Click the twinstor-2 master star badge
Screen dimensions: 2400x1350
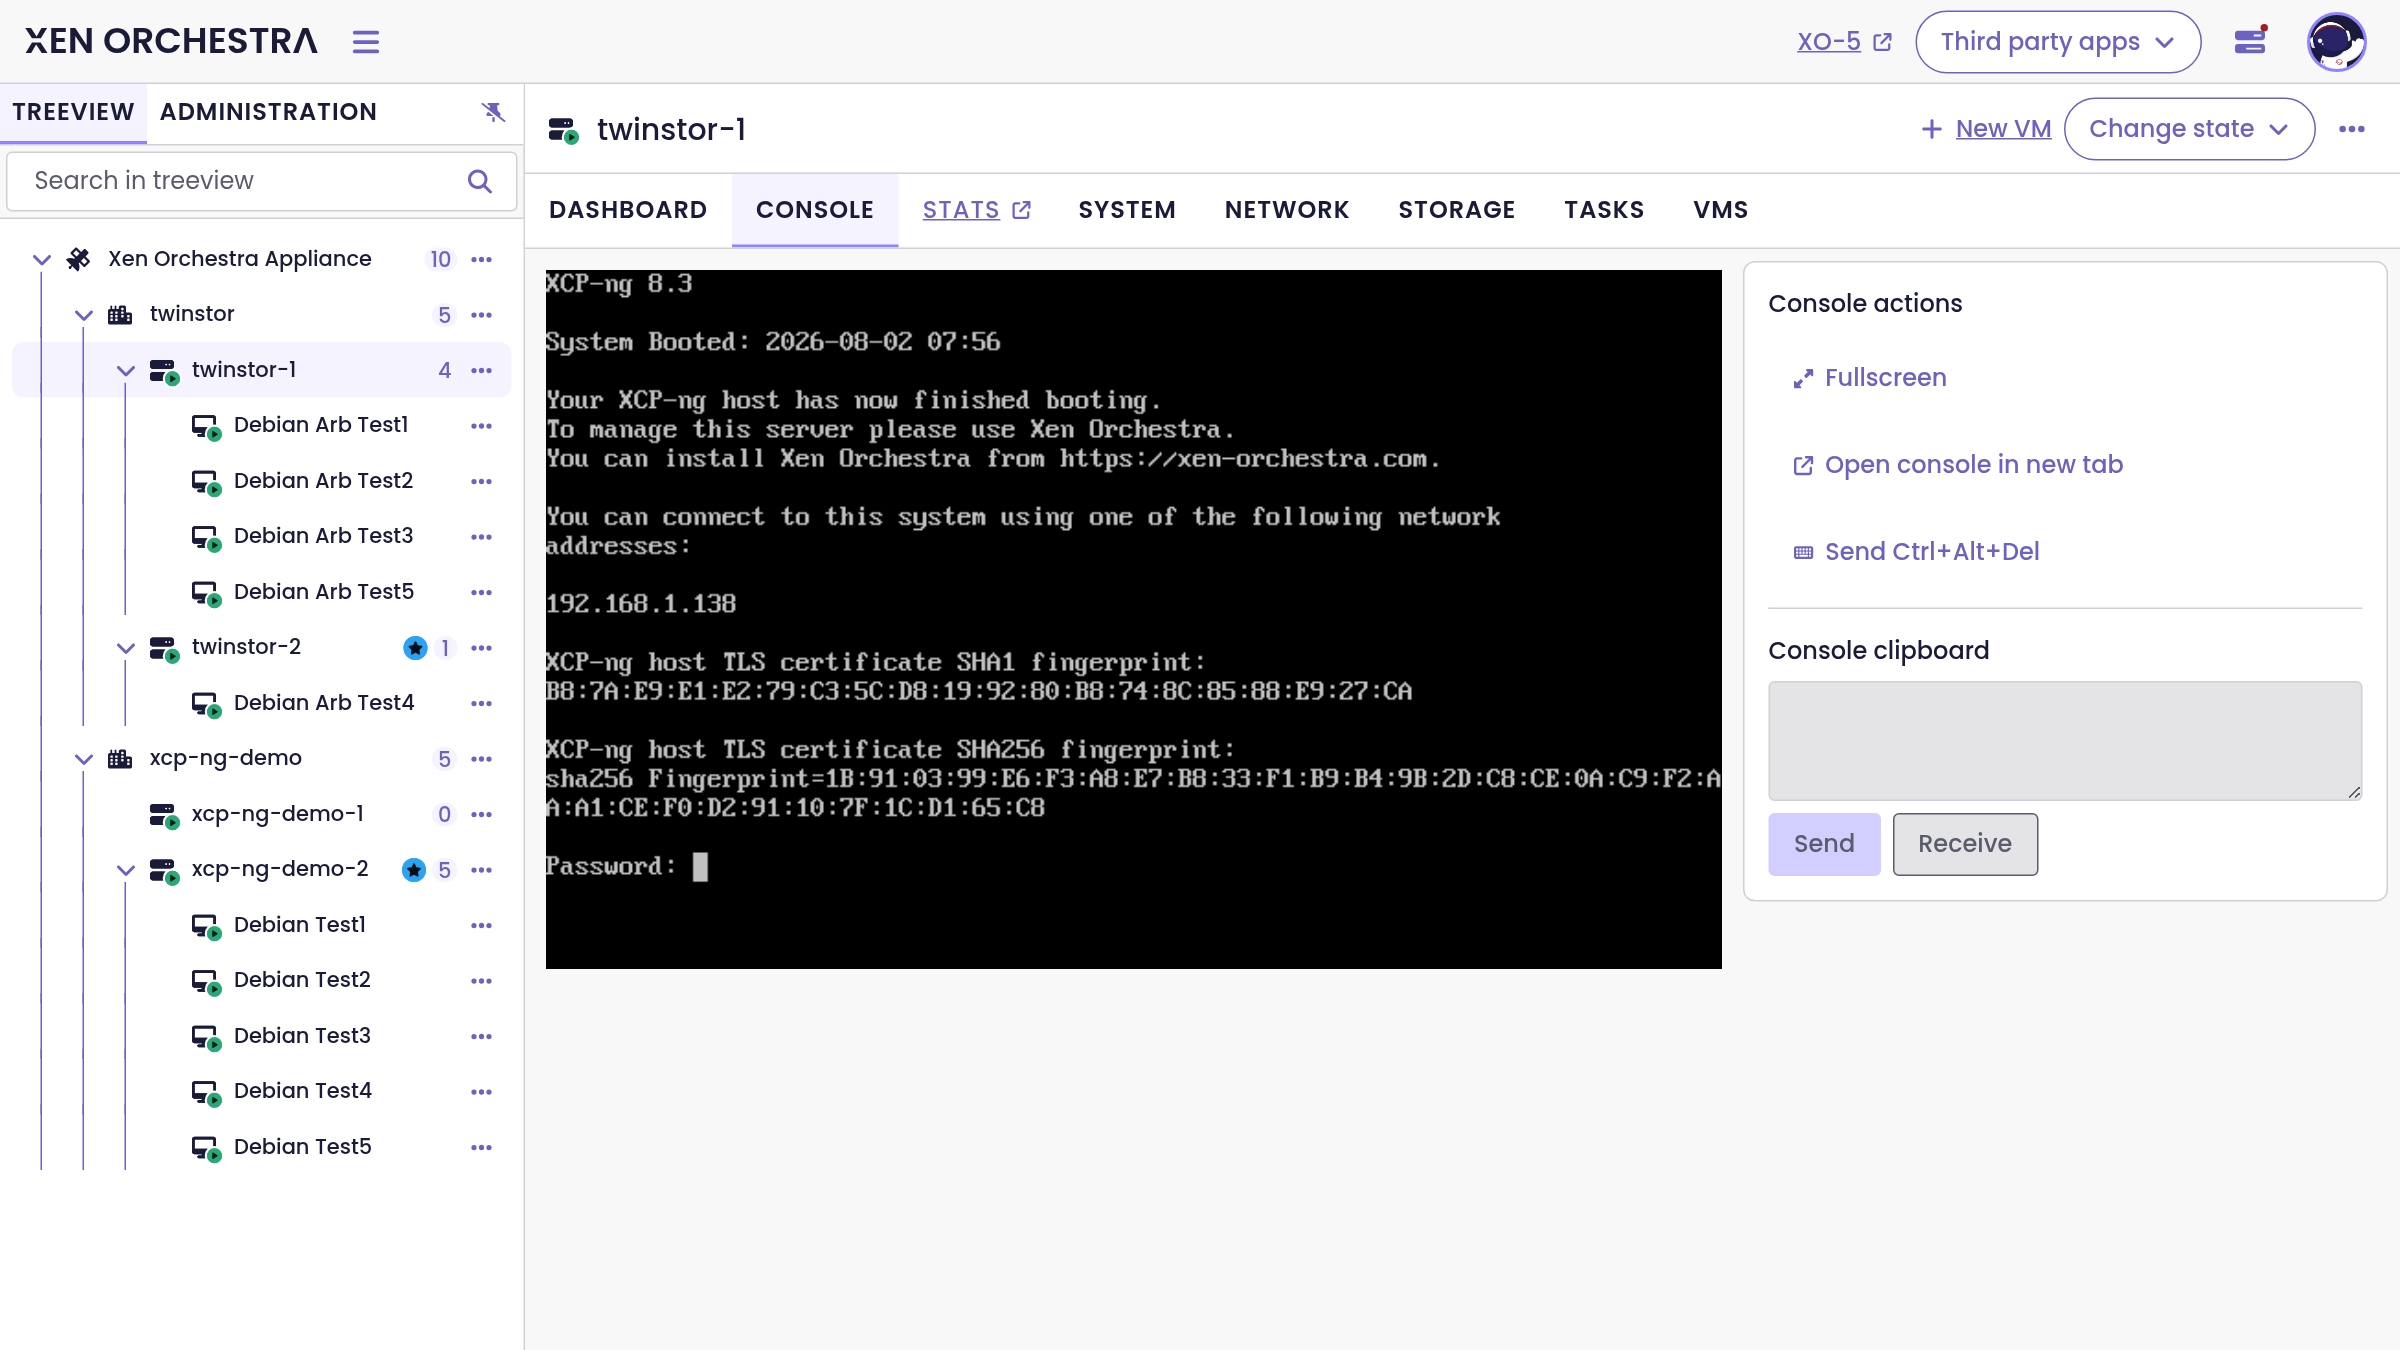(x=415, y=648)
